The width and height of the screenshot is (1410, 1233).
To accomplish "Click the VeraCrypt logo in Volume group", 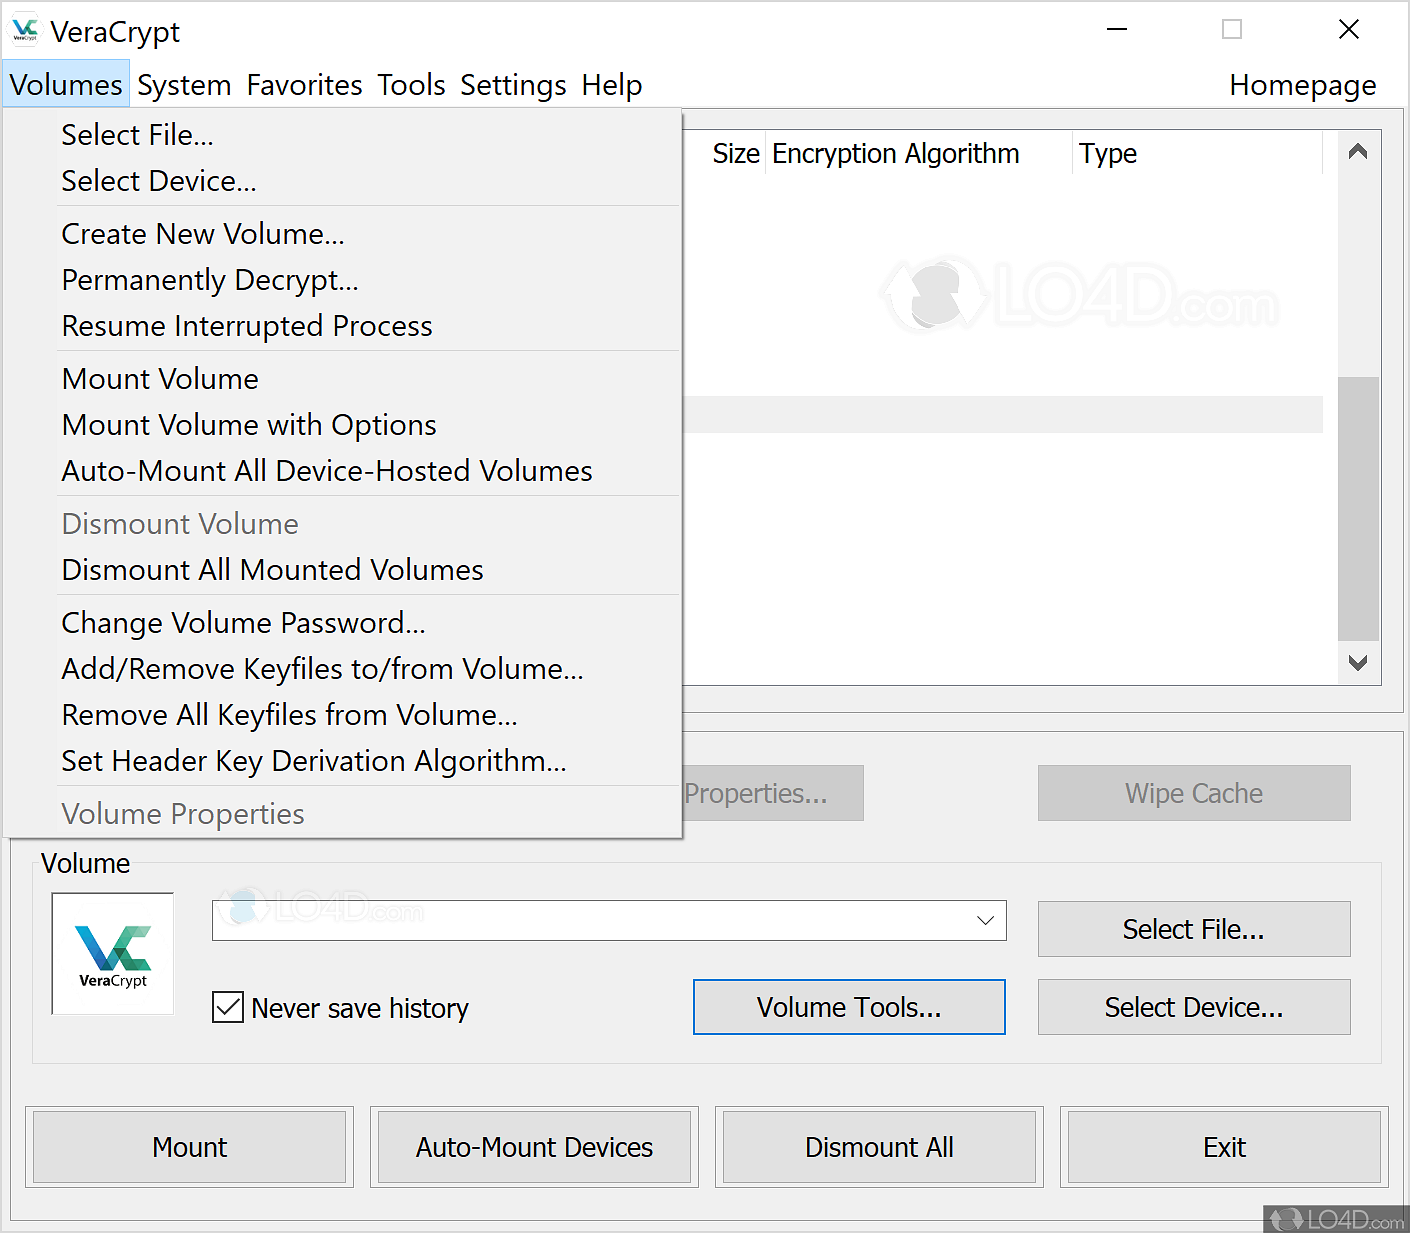I will coord(113,954).
